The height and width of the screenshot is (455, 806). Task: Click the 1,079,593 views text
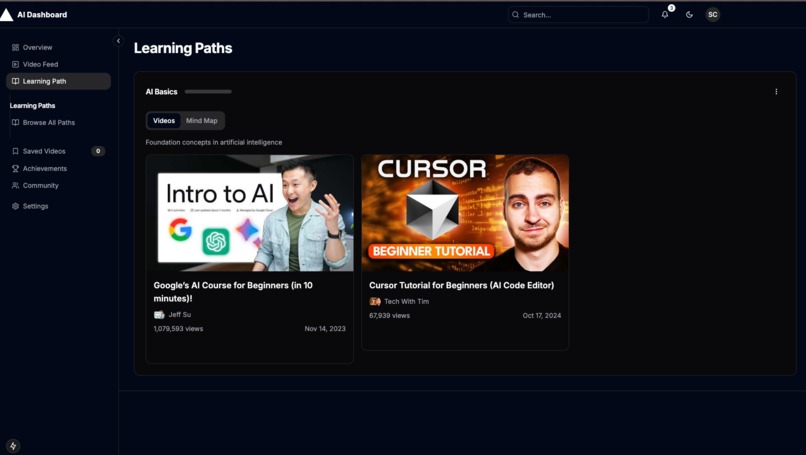[x=178, y=329]
